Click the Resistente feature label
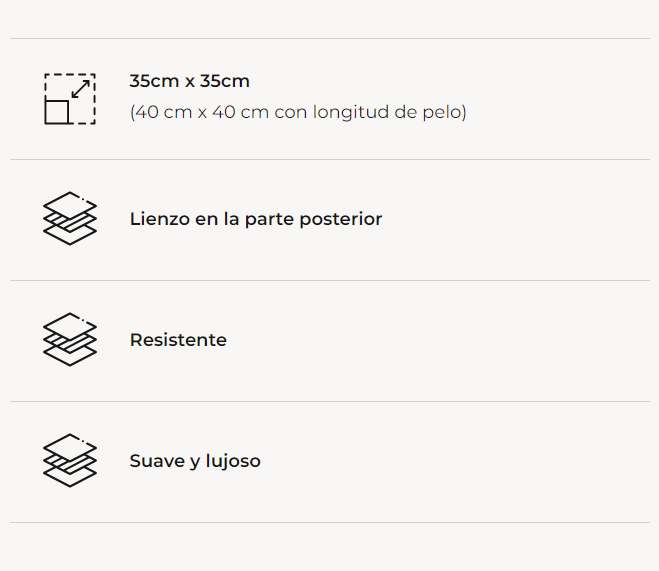 178,340
